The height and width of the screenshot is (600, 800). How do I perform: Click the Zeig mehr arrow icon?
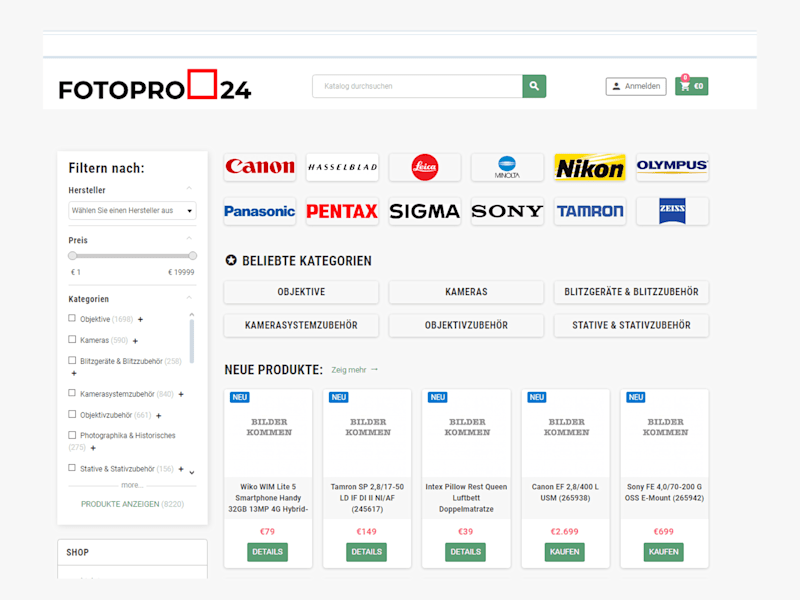(x=374, y=369)
